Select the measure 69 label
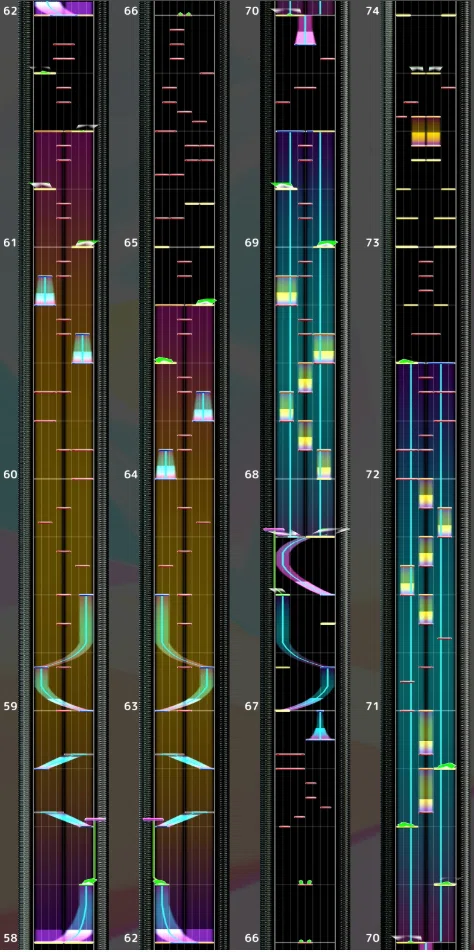This screenshot has height=952, width=474. pyautogui.click(x=252, y=243)
